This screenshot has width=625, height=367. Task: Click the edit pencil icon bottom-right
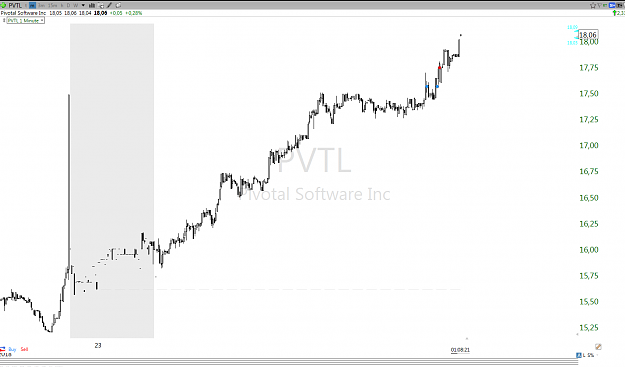tap(598, 346)
